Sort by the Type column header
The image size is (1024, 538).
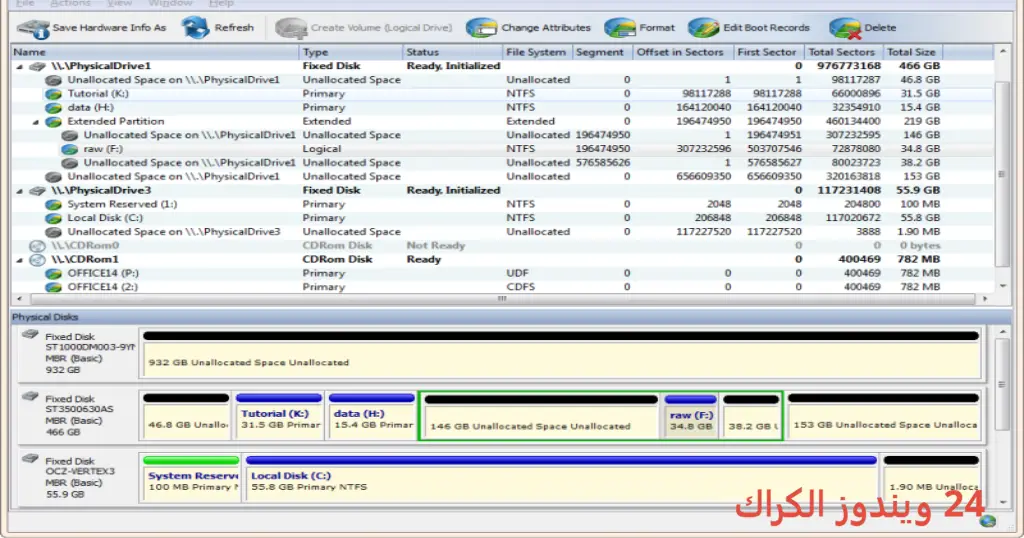pos(351,52)
